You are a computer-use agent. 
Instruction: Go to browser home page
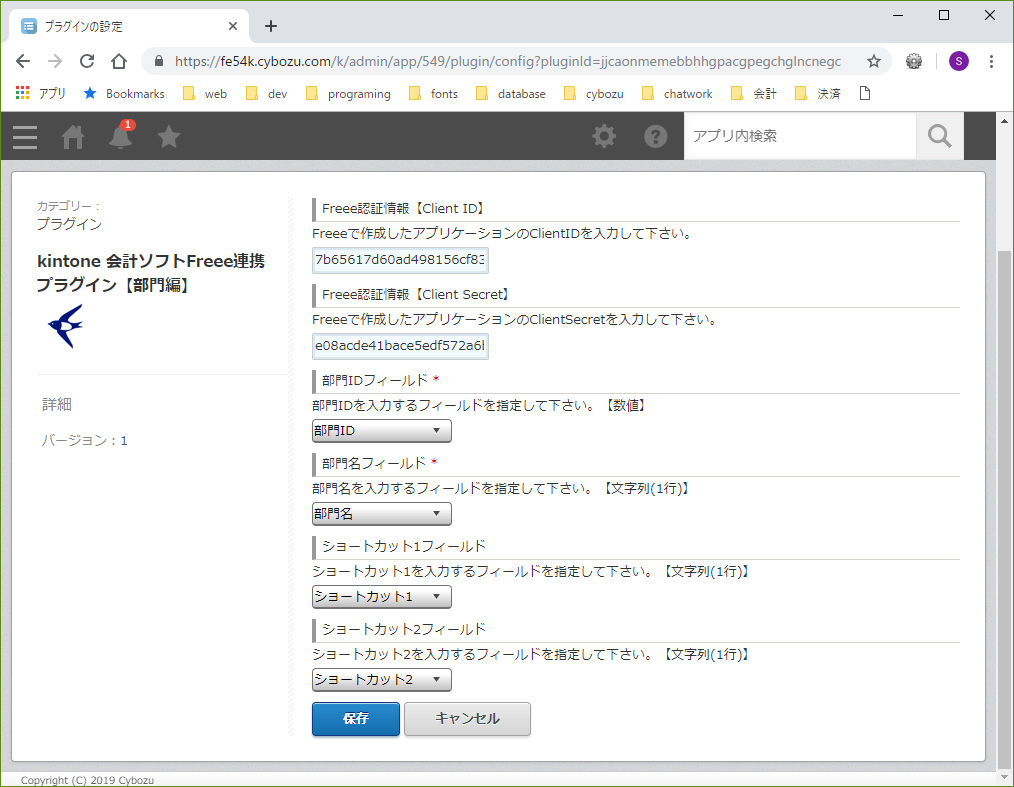pyautogui.click(x=119, y=61)
